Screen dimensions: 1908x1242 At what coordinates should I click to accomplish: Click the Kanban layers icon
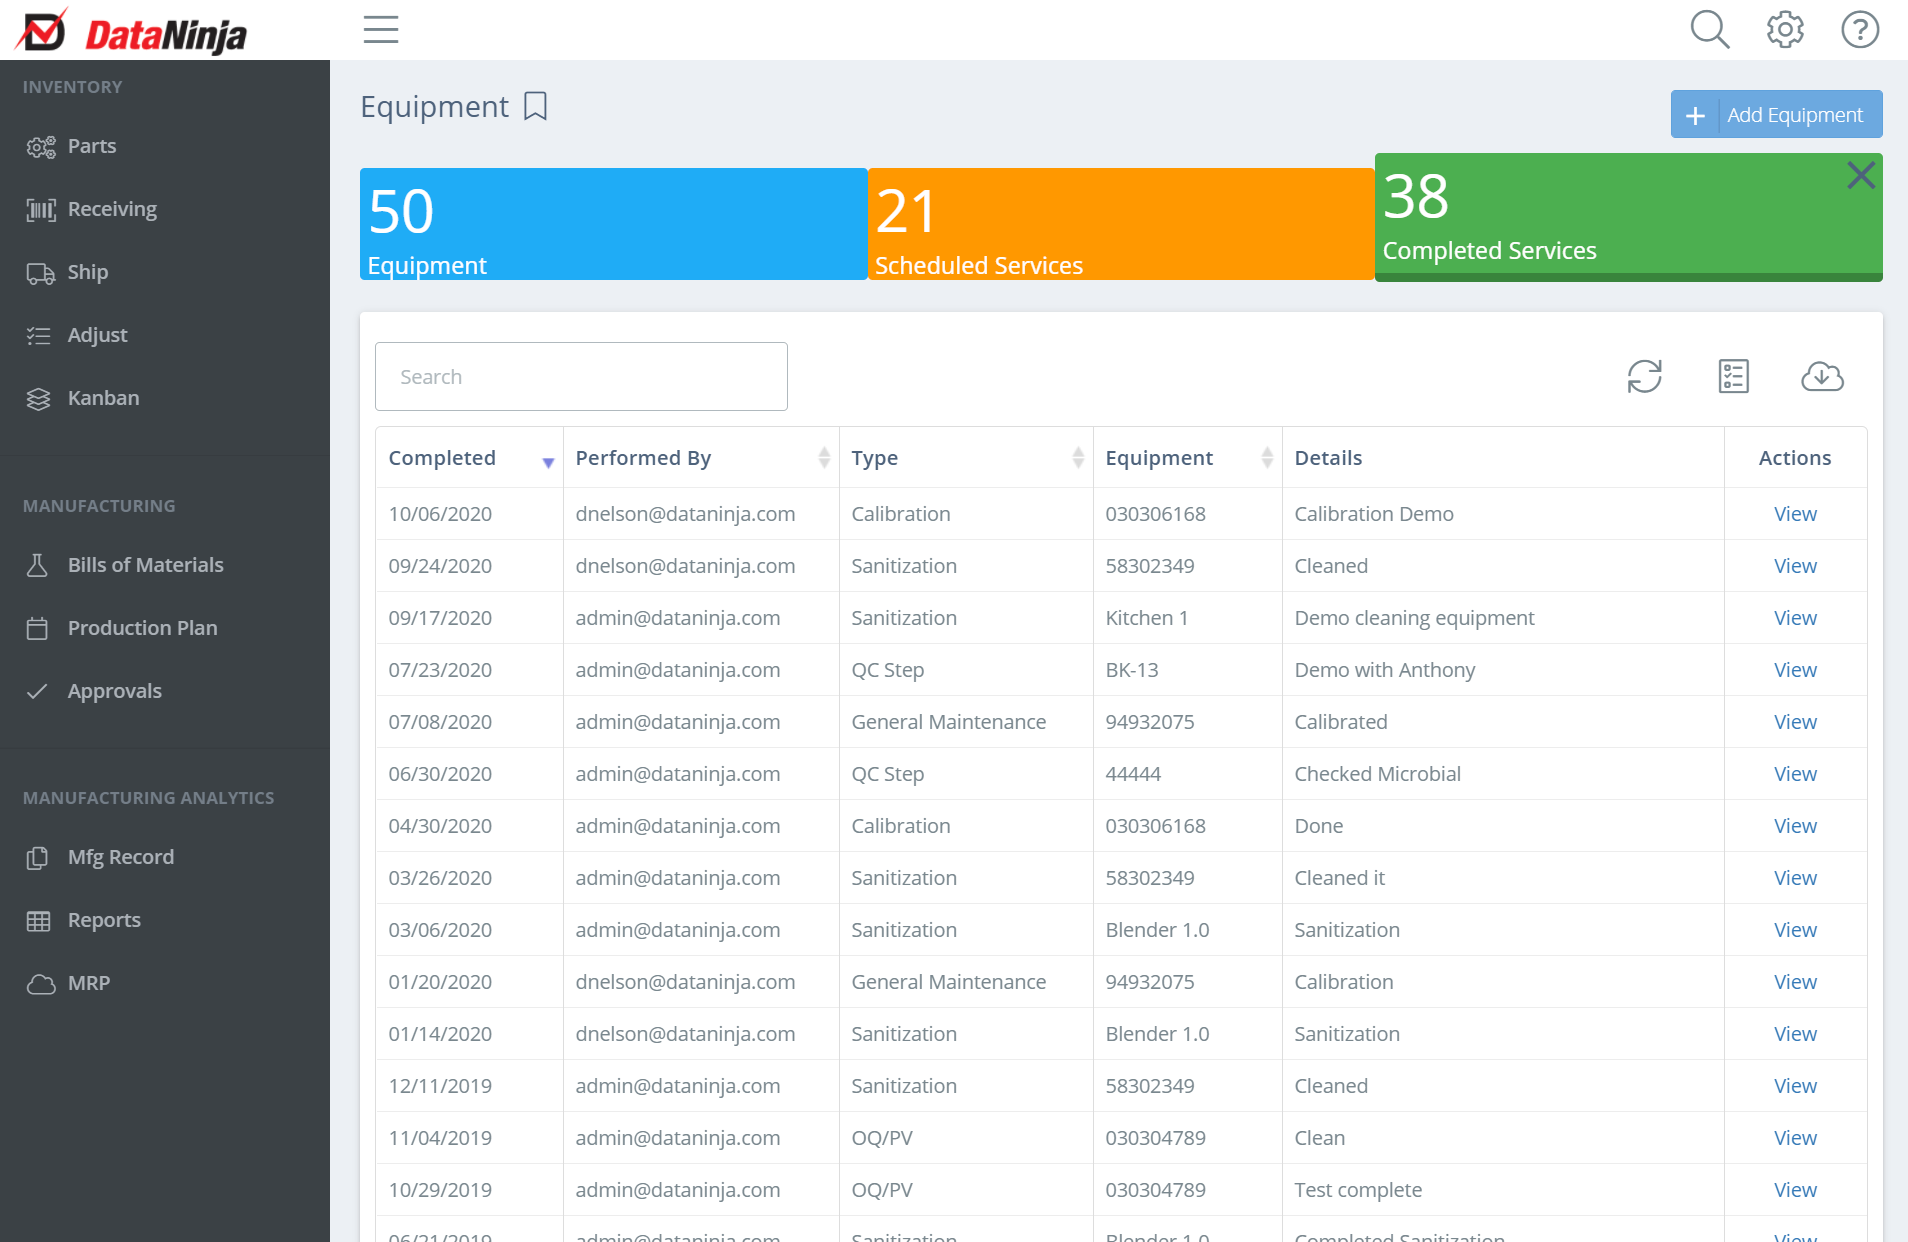tap(38, 399)
